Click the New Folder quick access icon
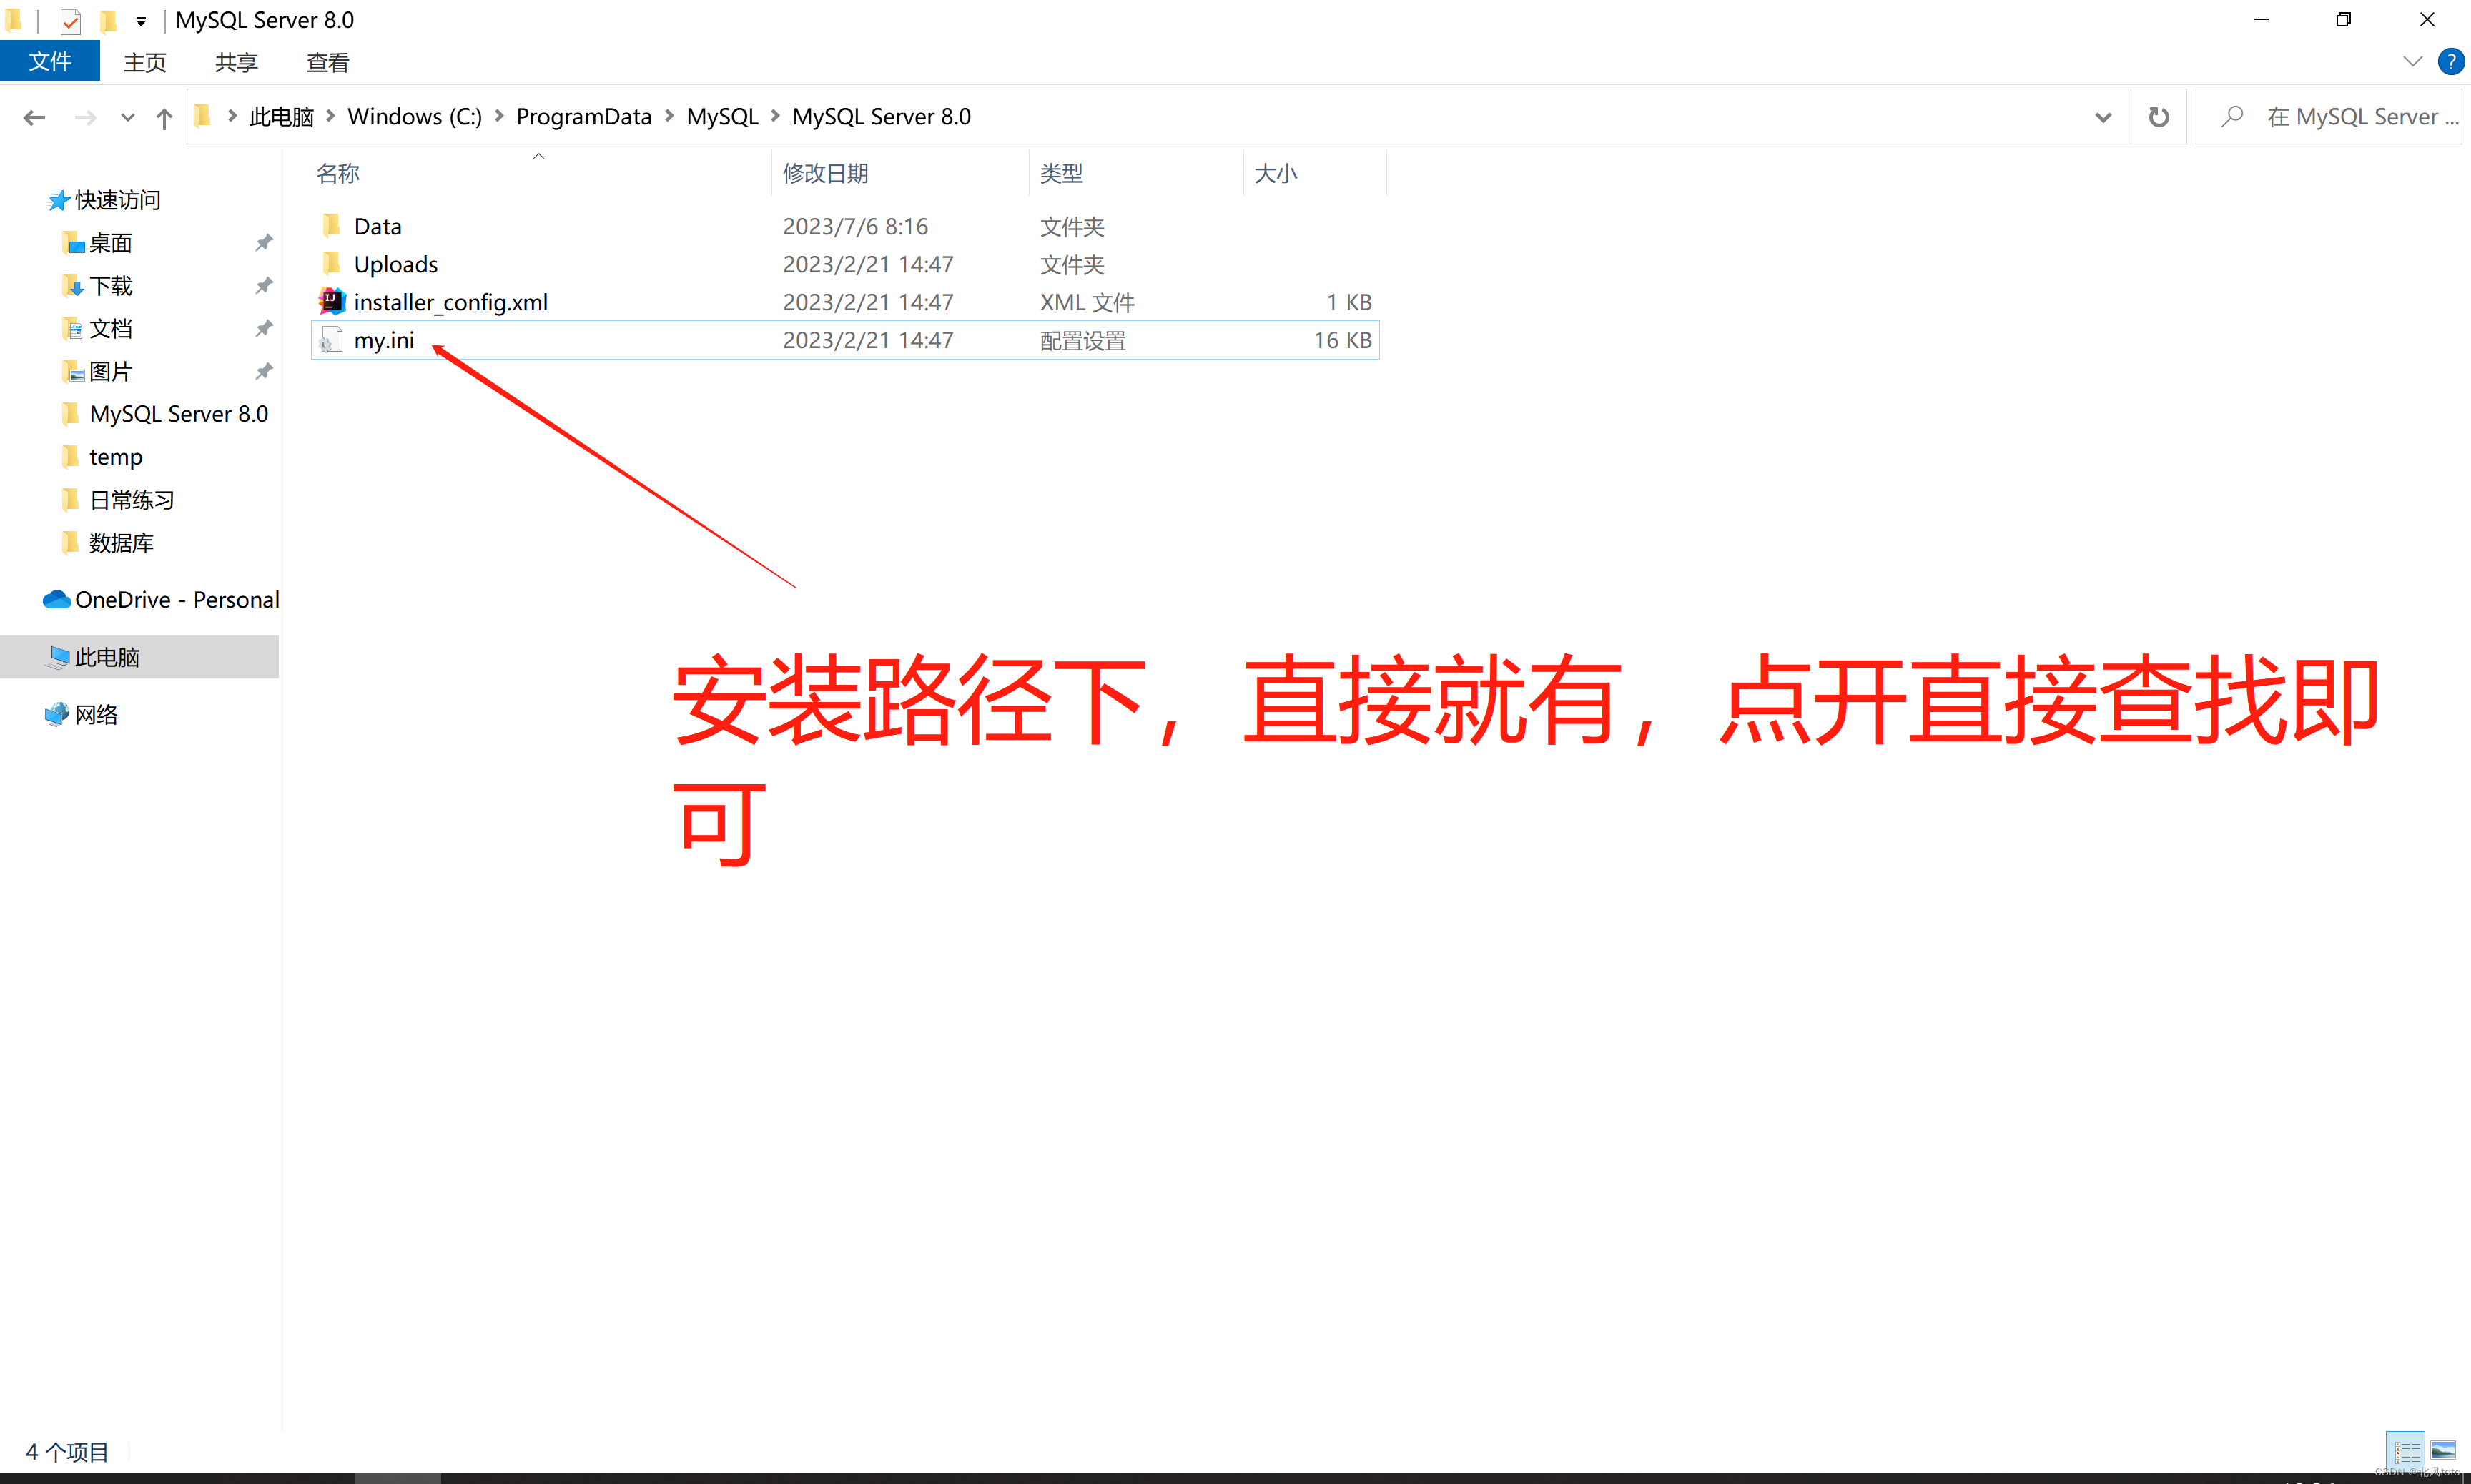 (108, 21)
